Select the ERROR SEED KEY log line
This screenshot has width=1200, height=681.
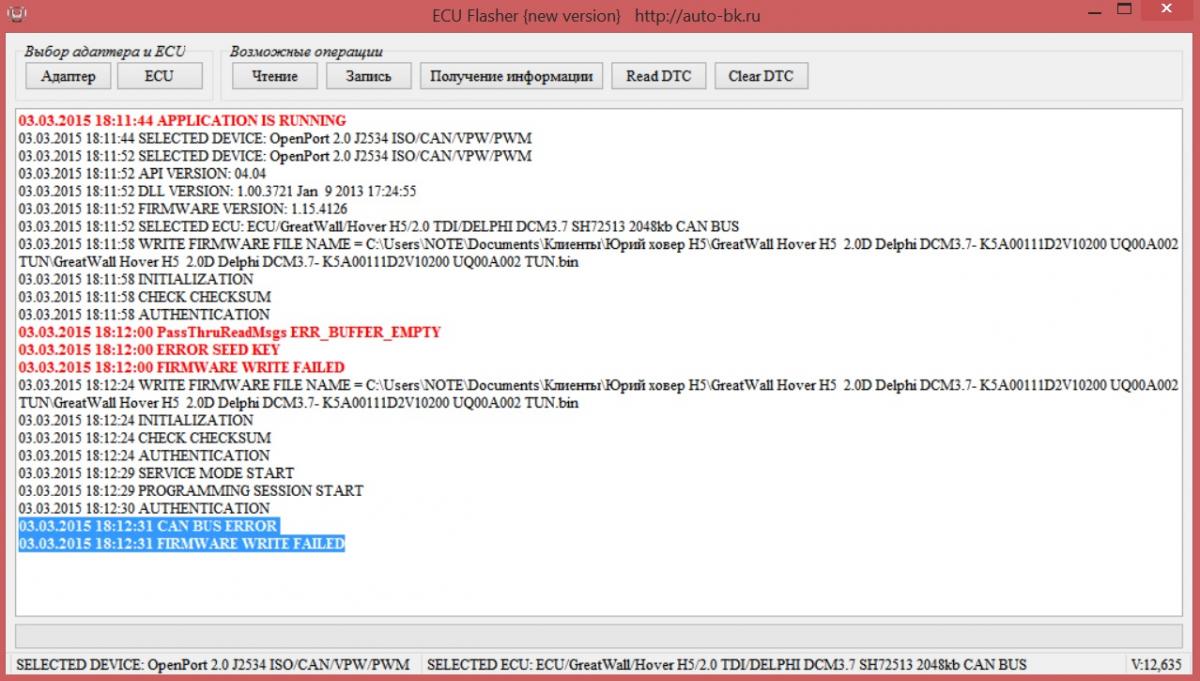[x=149, y=350]
